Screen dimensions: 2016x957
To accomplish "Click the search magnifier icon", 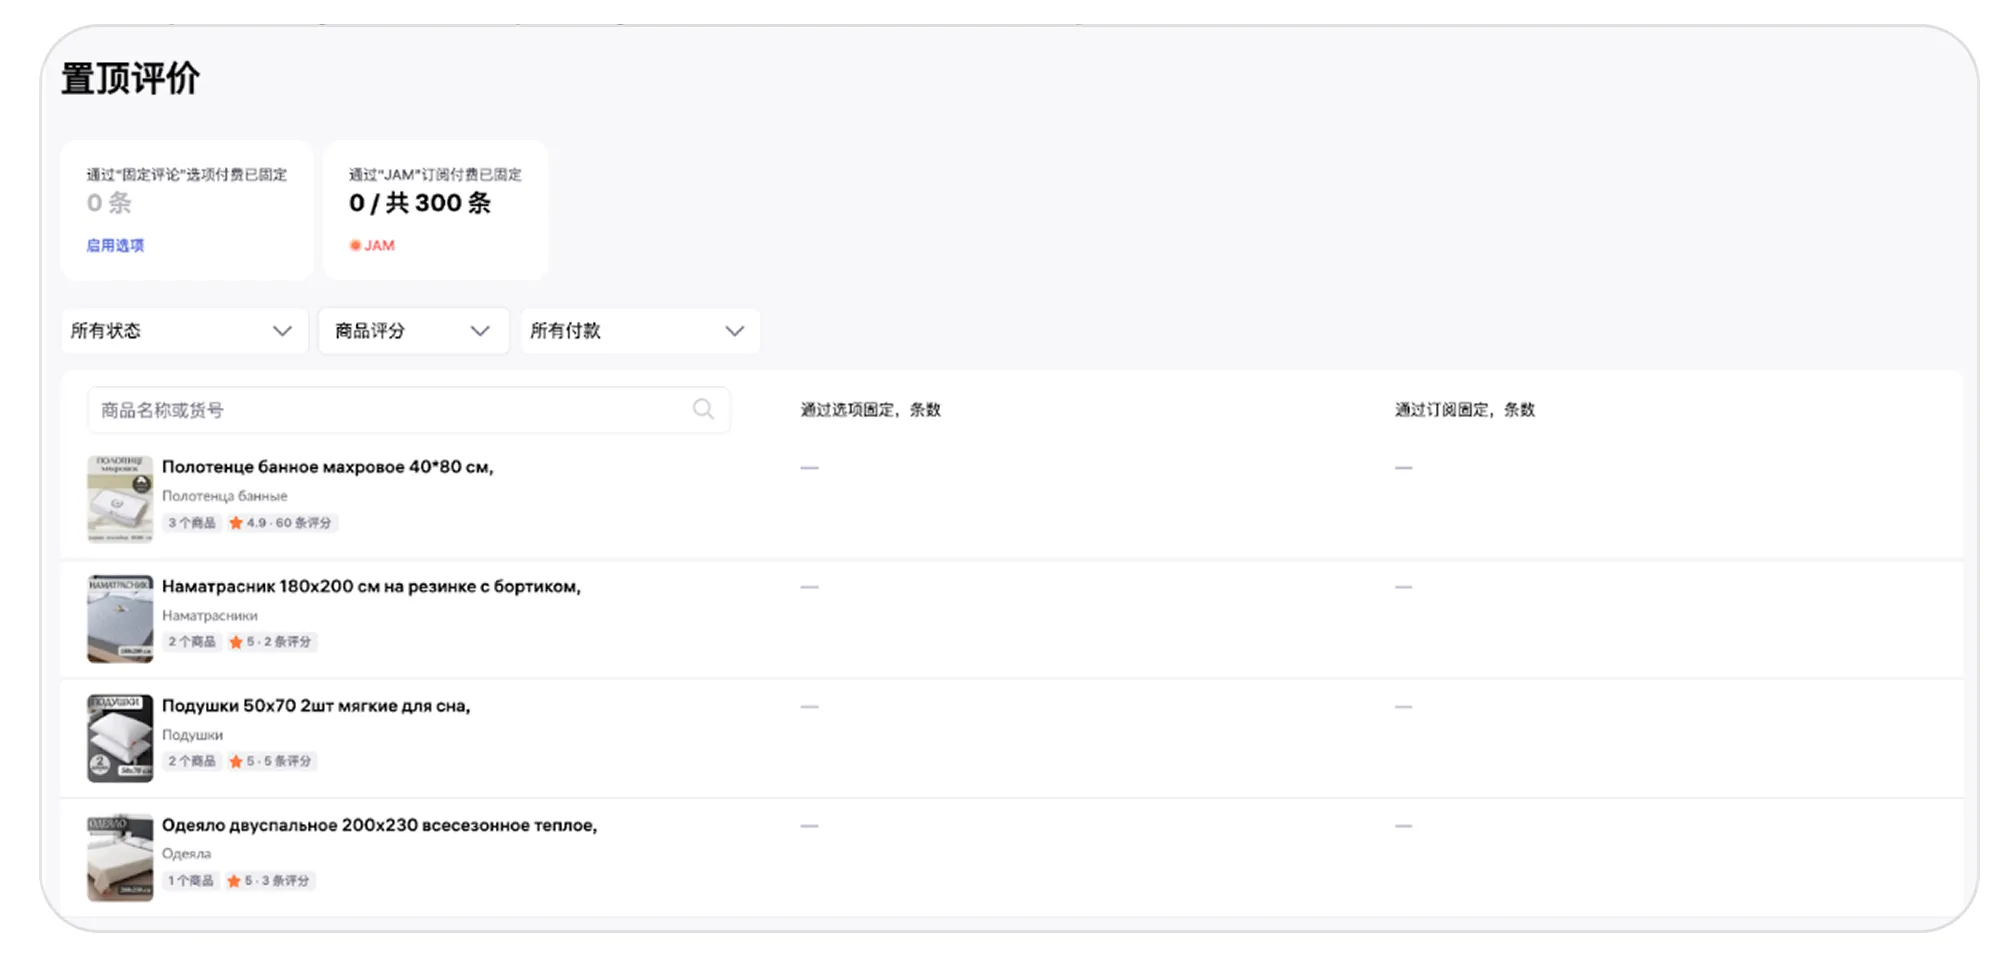I will pos(703,409).
